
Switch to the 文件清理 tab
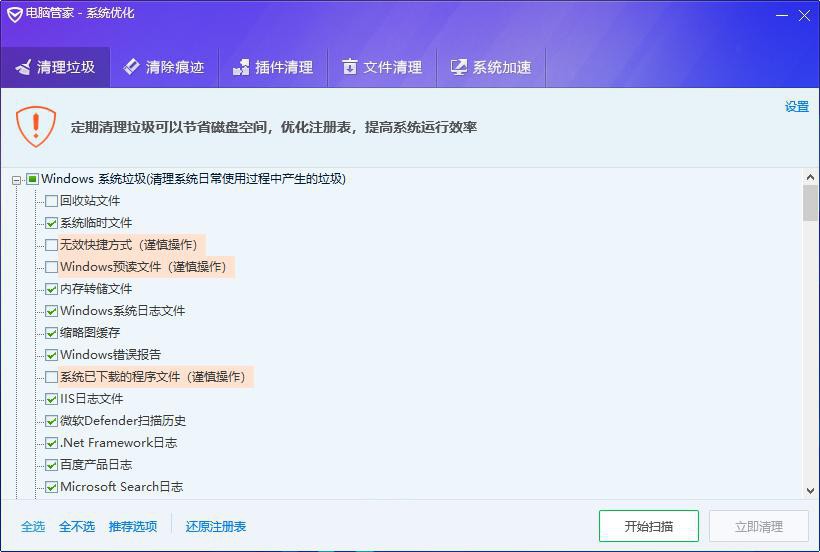pos(382,67)
